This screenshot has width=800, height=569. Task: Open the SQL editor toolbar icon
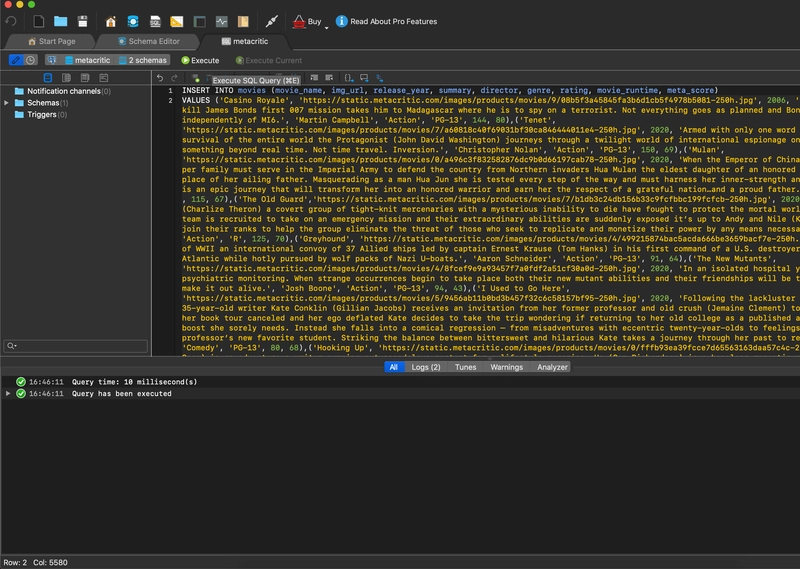[155, 21]
